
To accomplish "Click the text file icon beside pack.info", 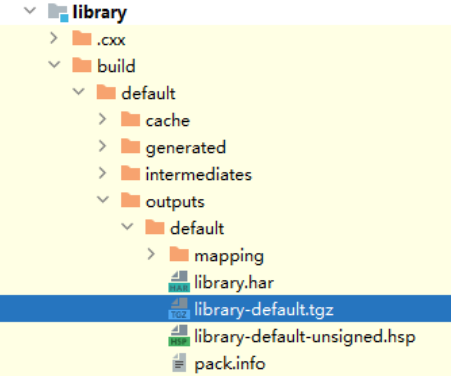I will pos(179,363).
